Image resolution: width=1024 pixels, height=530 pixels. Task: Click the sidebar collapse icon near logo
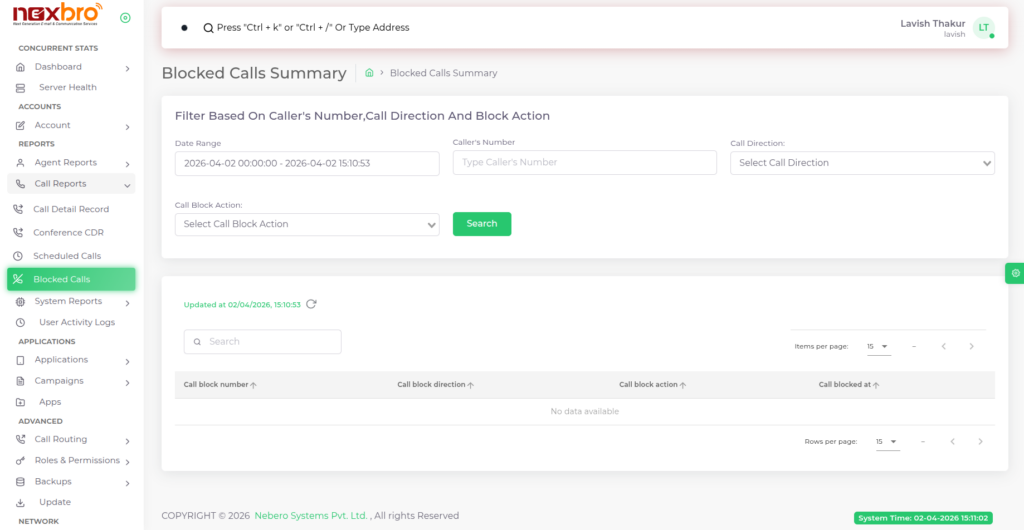[x=125, y=18]
